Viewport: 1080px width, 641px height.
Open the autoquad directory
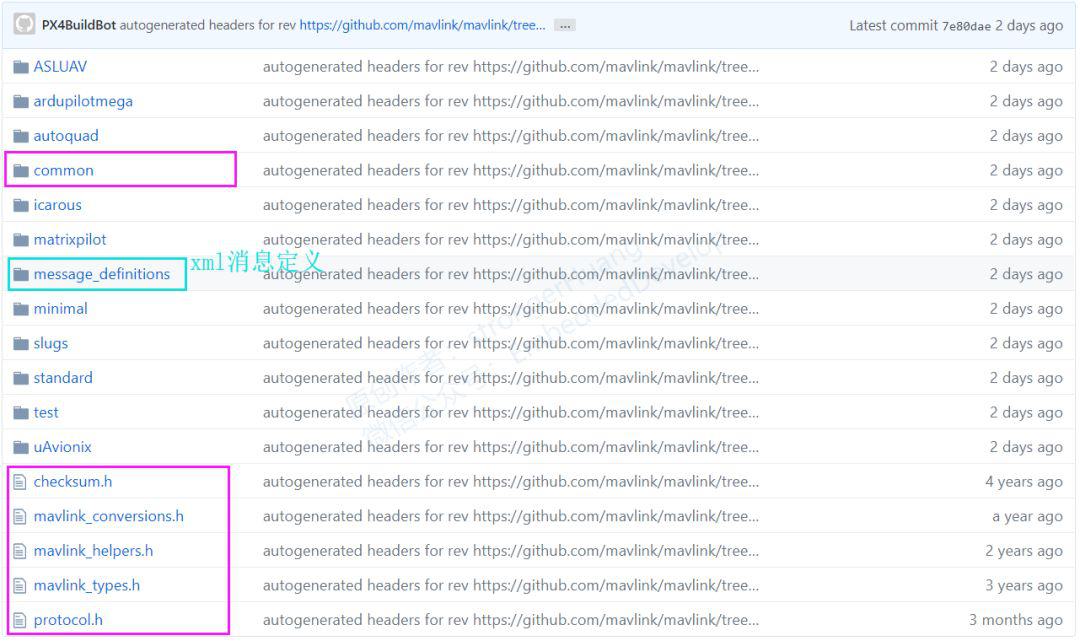66,136
